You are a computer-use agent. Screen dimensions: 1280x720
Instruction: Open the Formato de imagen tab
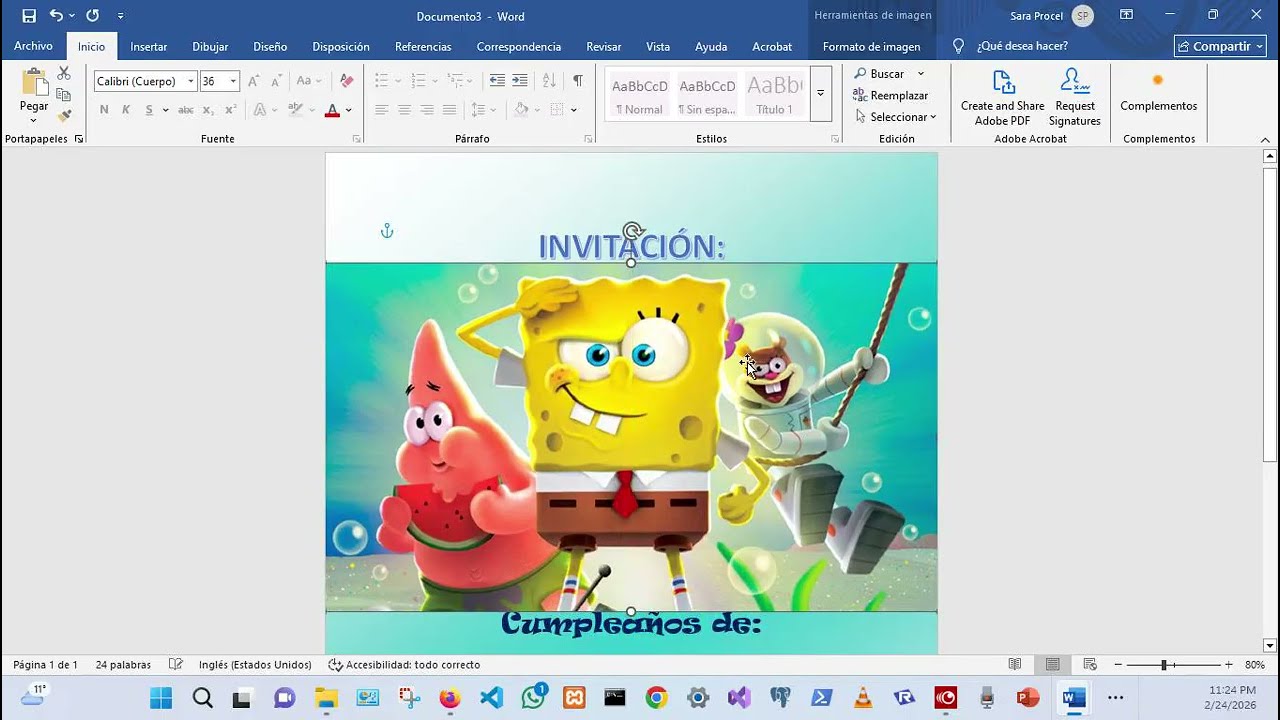(x=871, y=46)
